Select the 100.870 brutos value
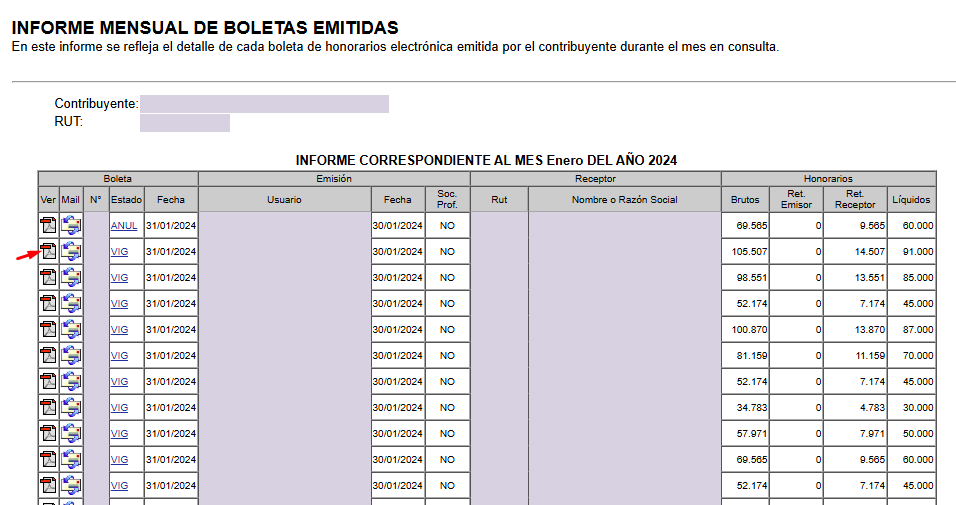Viewport: 956px width, 505px height. (x=749, y=329)
